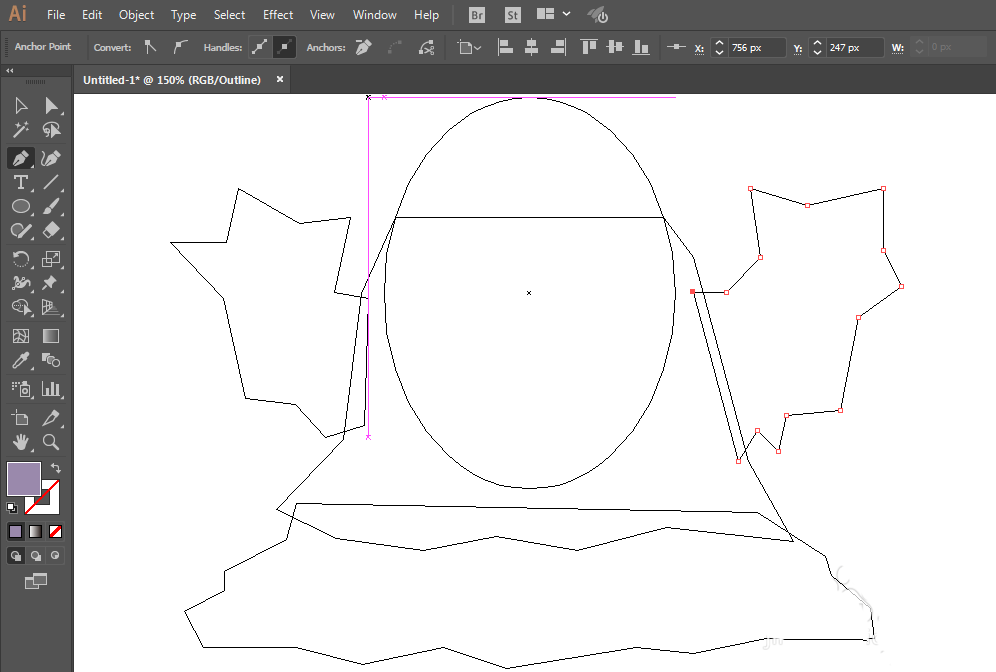Open the Effect menu
This screenshot has width=996, height=672.
[x=278, y=15]
